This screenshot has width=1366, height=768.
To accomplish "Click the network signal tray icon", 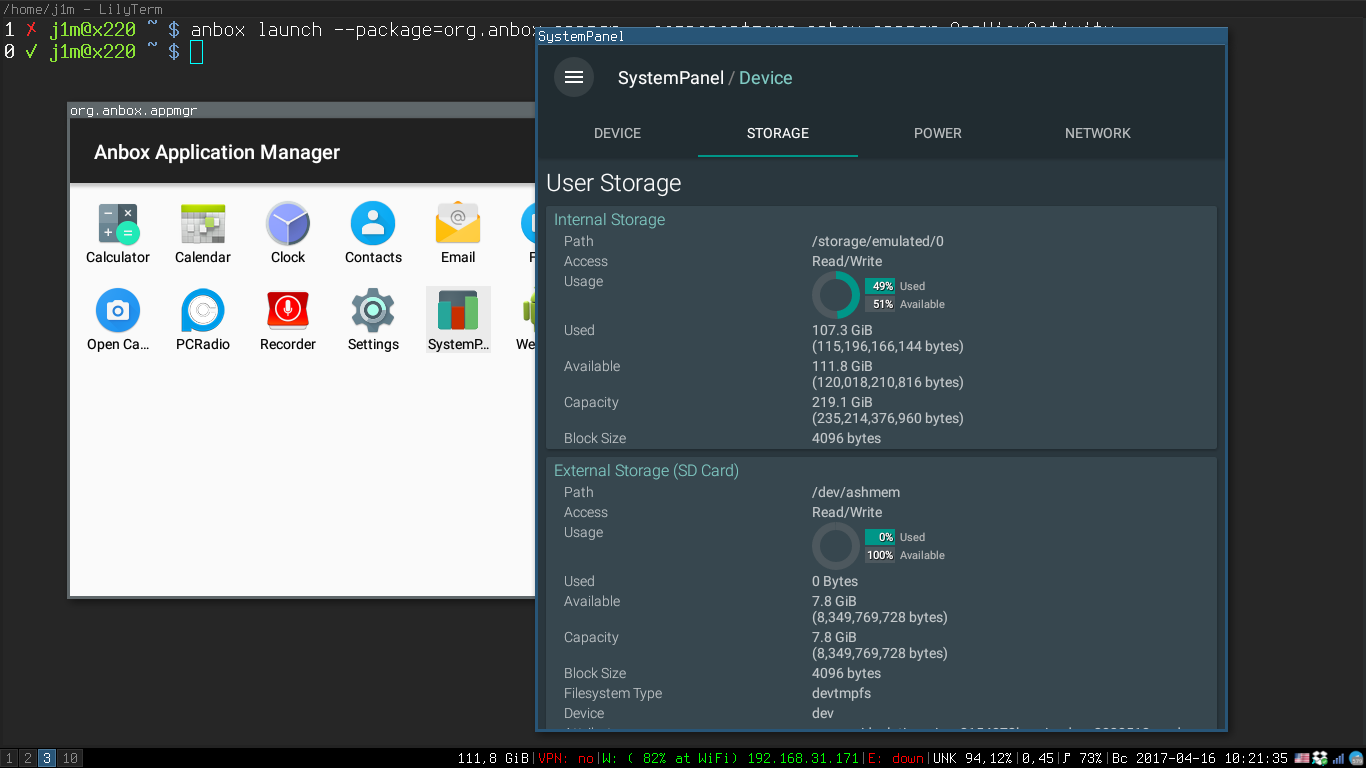I will (x=1338, y=758).
